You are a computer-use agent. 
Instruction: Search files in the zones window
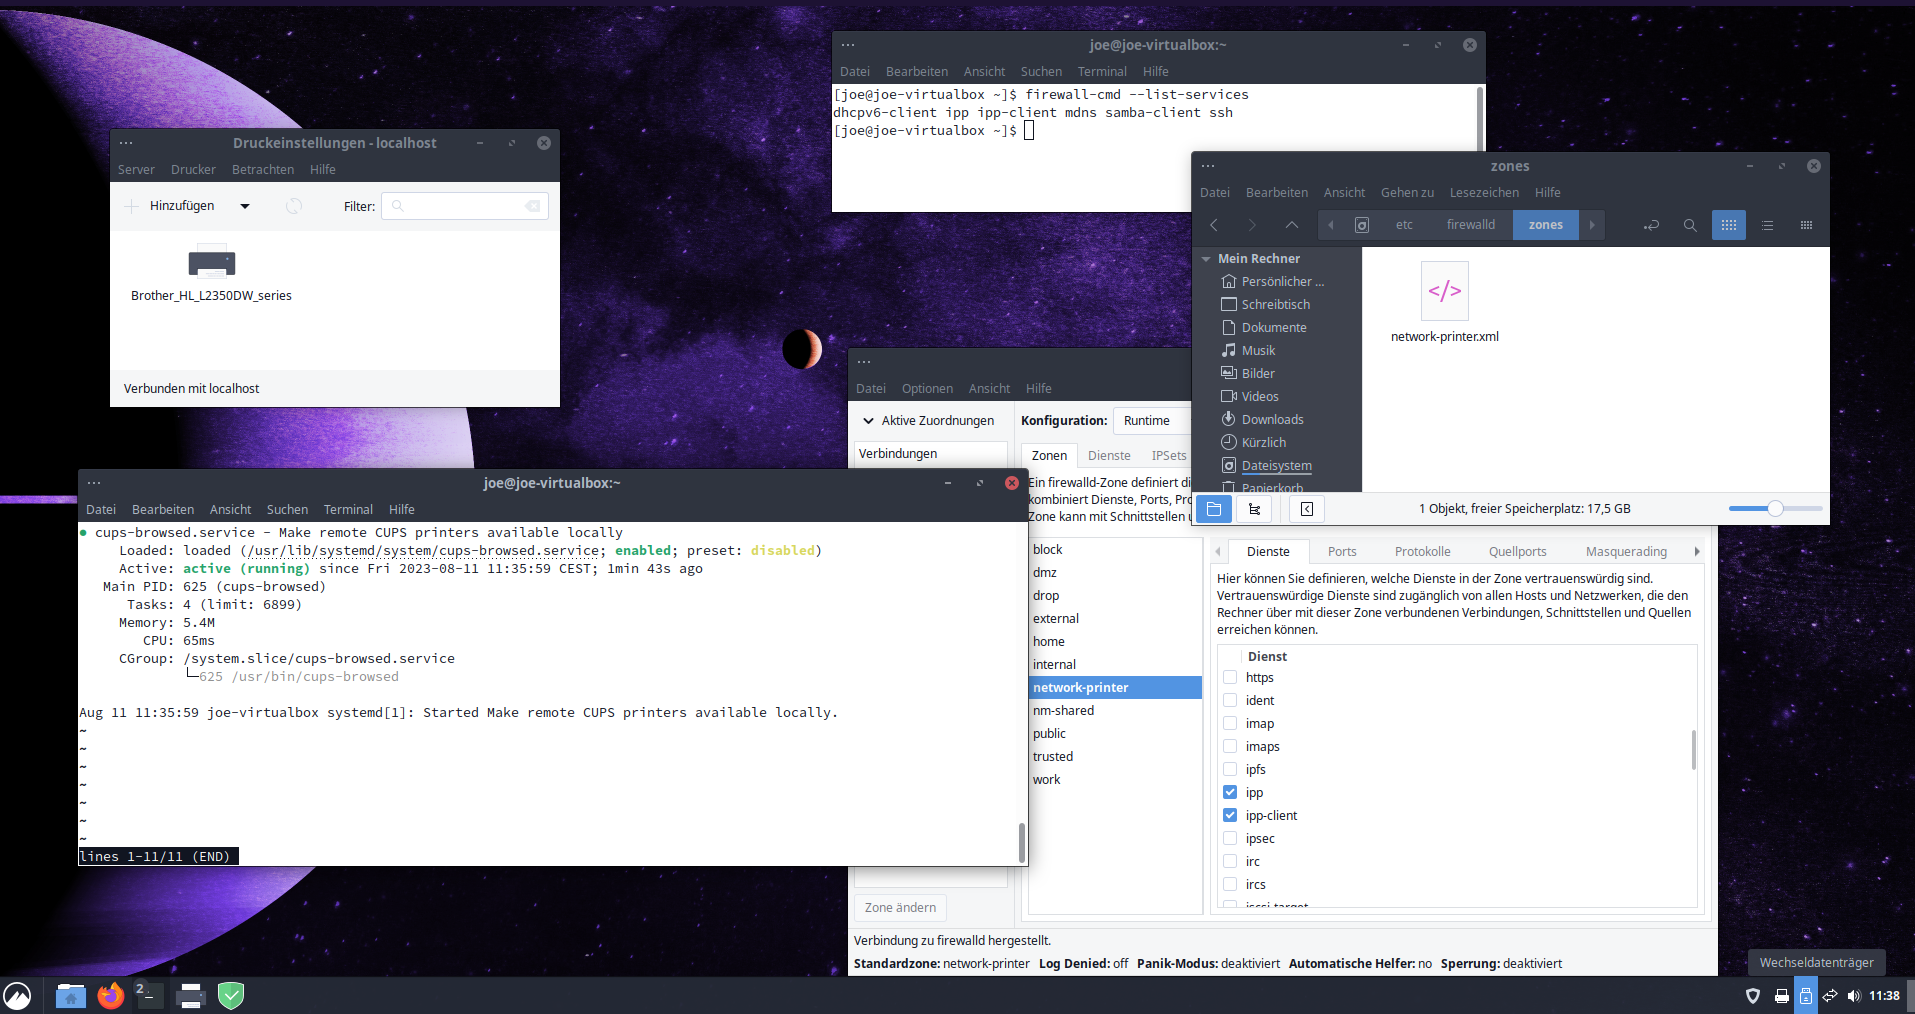click(x=1690, y=225)
